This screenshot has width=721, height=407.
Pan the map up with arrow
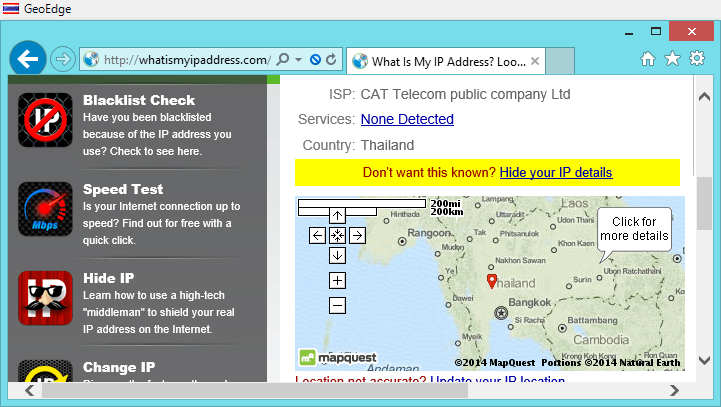[x=338, y=216]
